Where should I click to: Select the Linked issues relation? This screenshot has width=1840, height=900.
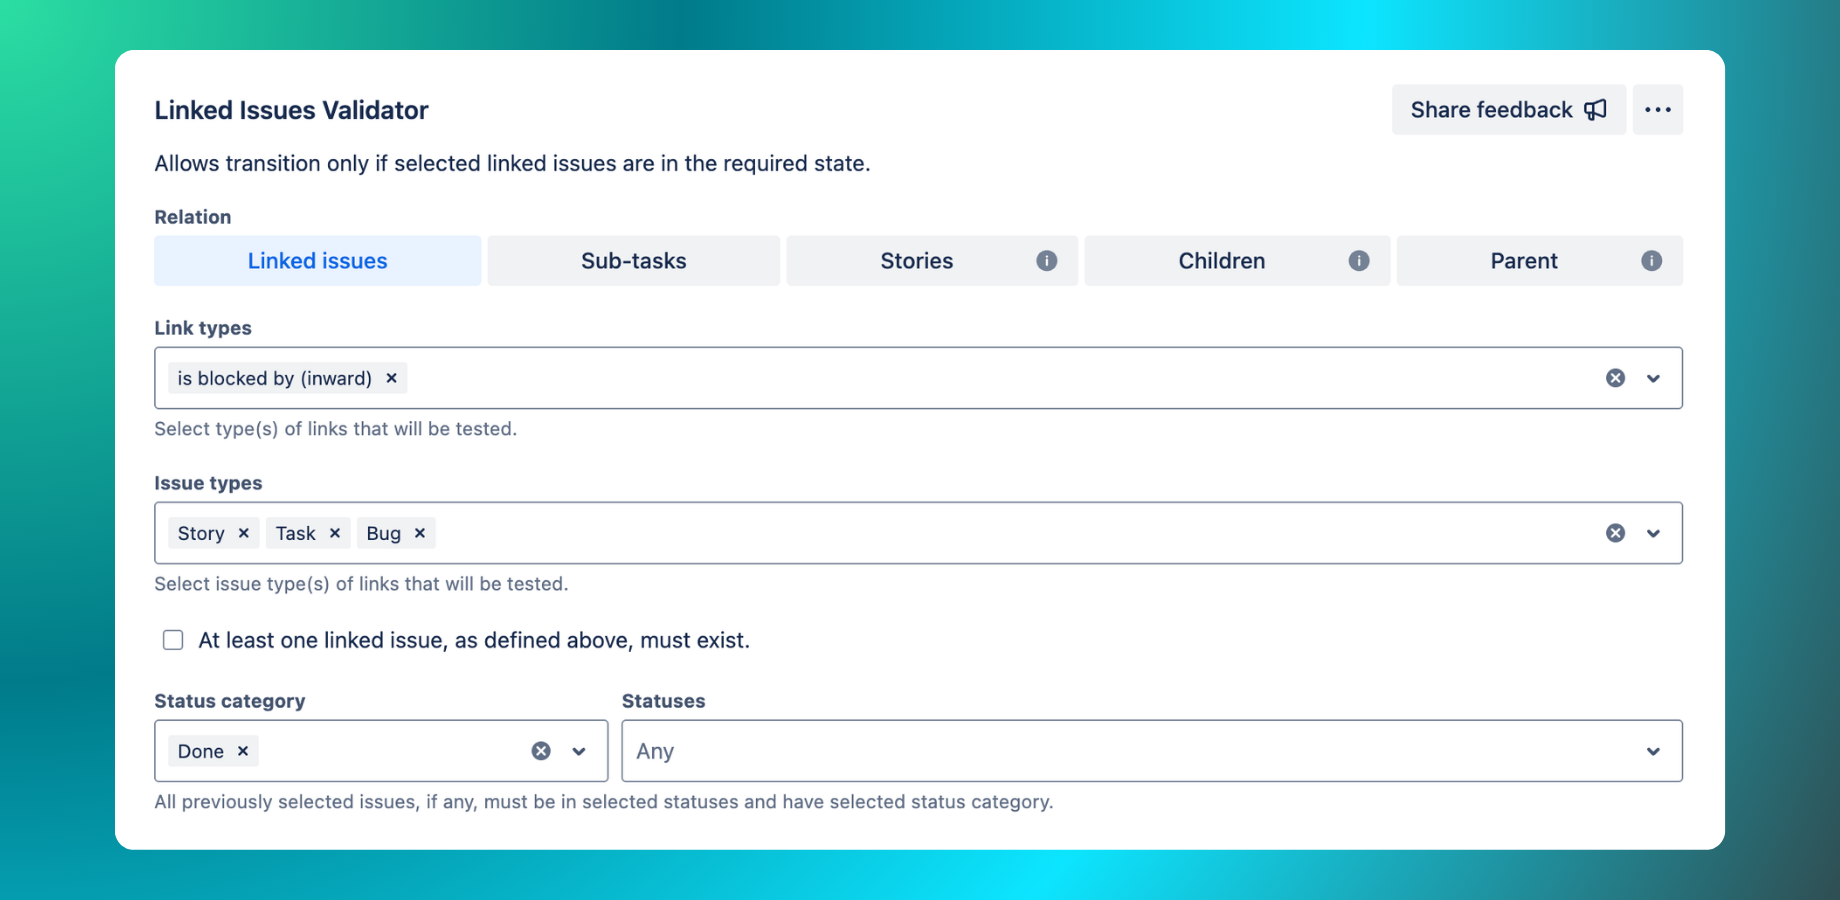[x=317, y=260]
